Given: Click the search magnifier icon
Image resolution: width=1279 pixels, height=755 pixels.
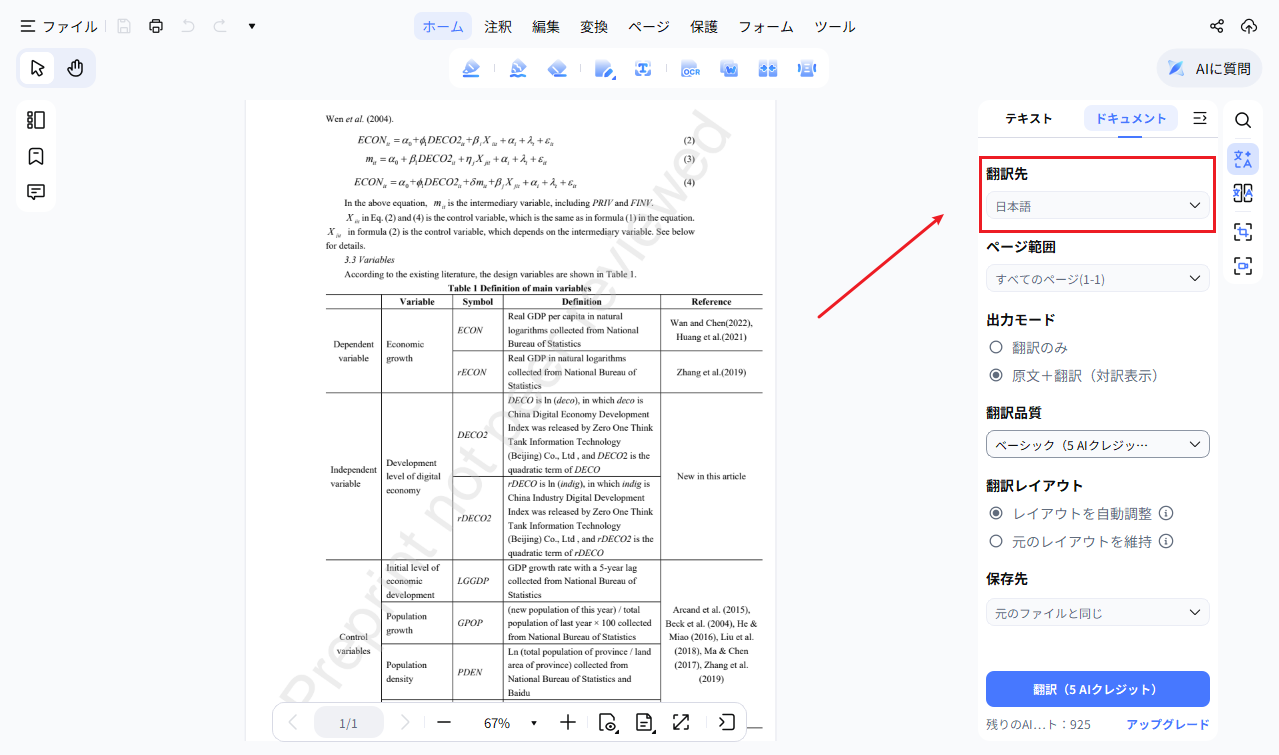Looking at the screenshot, I should (x=1243, y=120).
